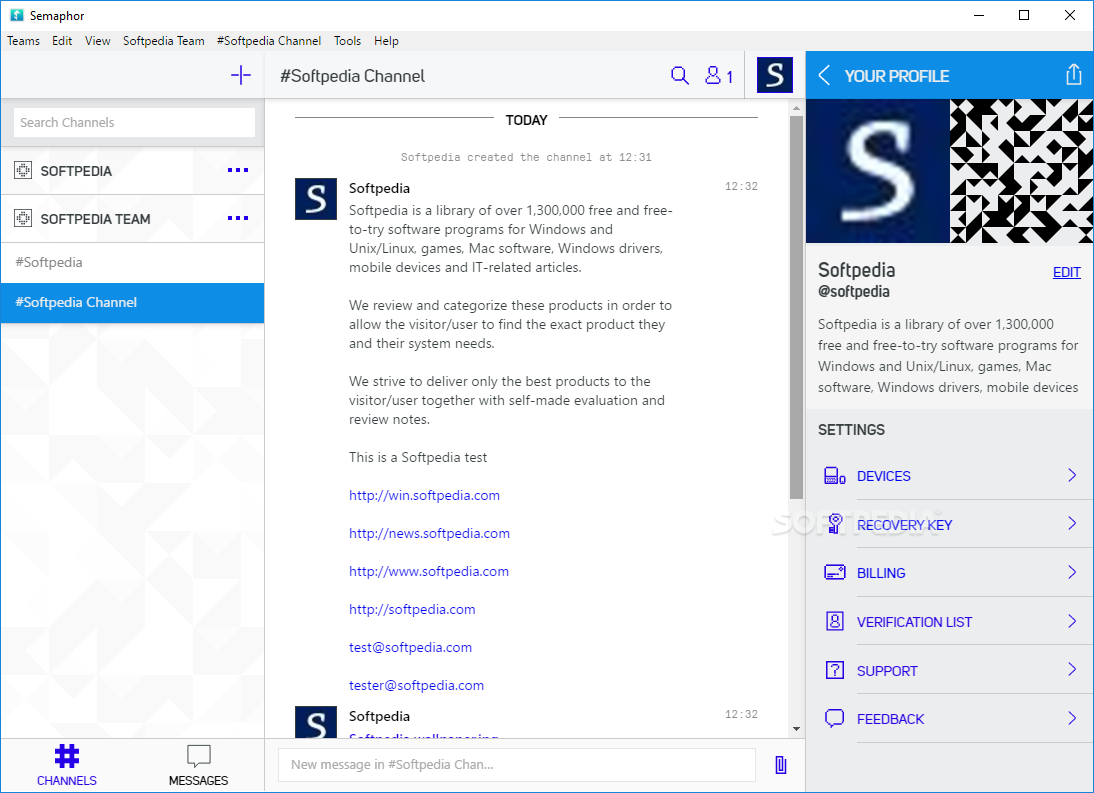Click the test@softpedia.com email link

(410, 647)
